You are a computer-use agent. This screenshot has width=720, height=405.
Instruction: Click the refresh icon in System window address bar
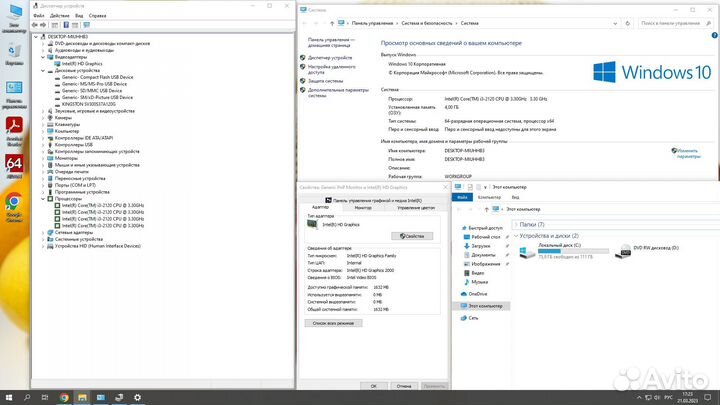(x=627, y=23)
